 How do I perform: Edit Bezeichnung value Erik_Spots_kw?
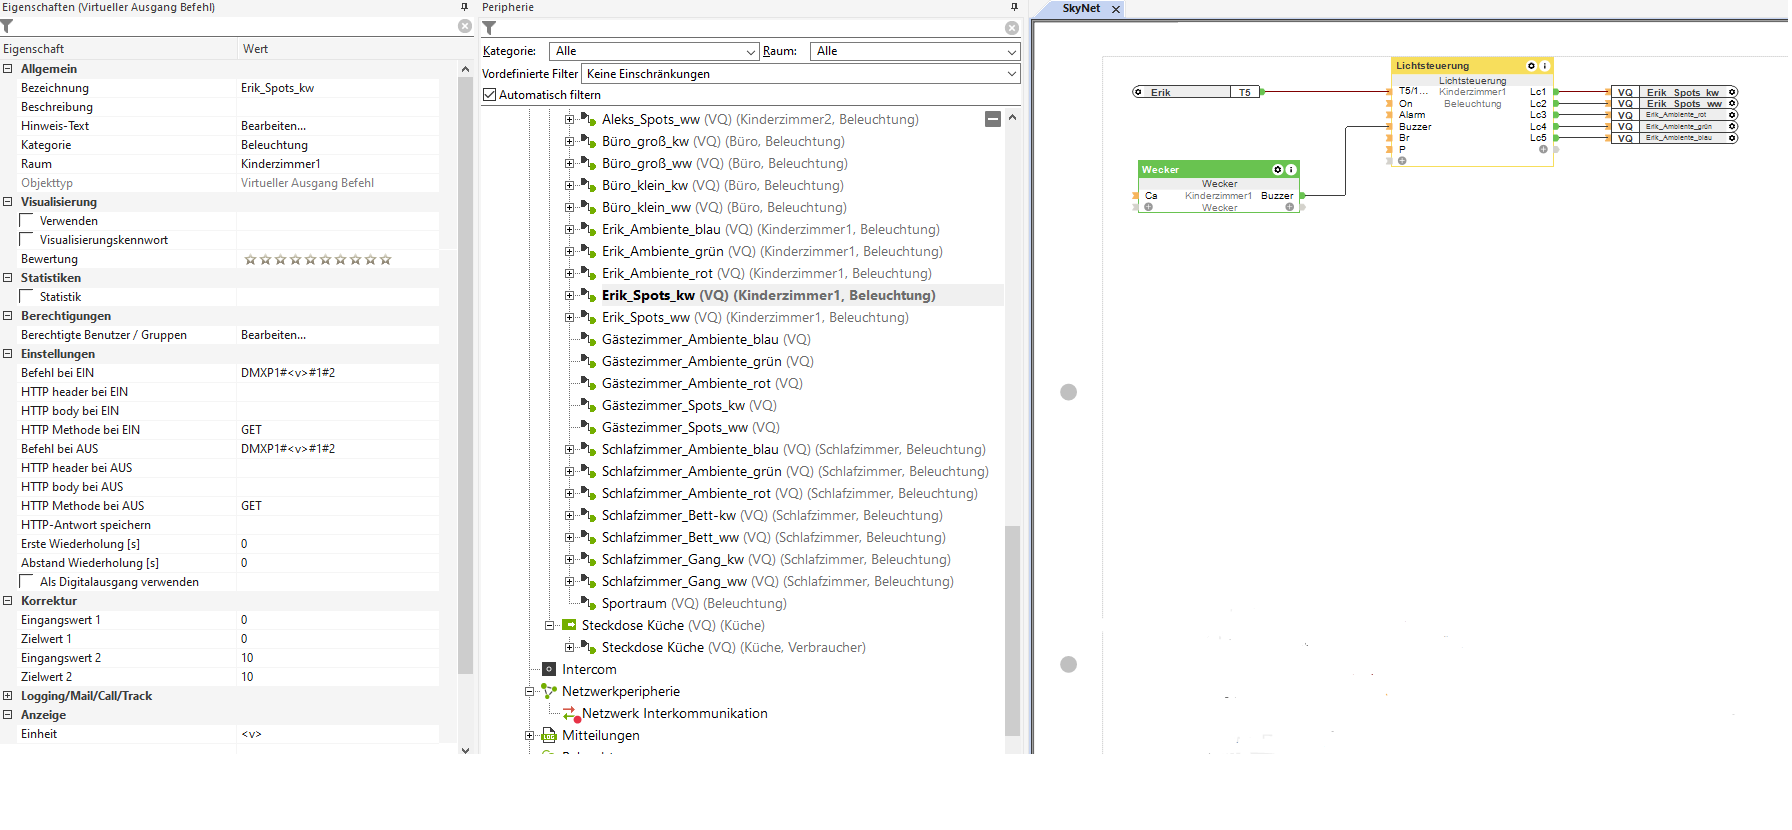tap(338, 88)
